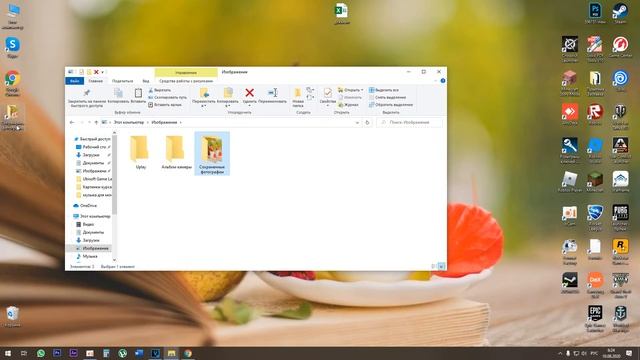
Task: Click Видео in the navigation pane
Action: pos(85,224)
